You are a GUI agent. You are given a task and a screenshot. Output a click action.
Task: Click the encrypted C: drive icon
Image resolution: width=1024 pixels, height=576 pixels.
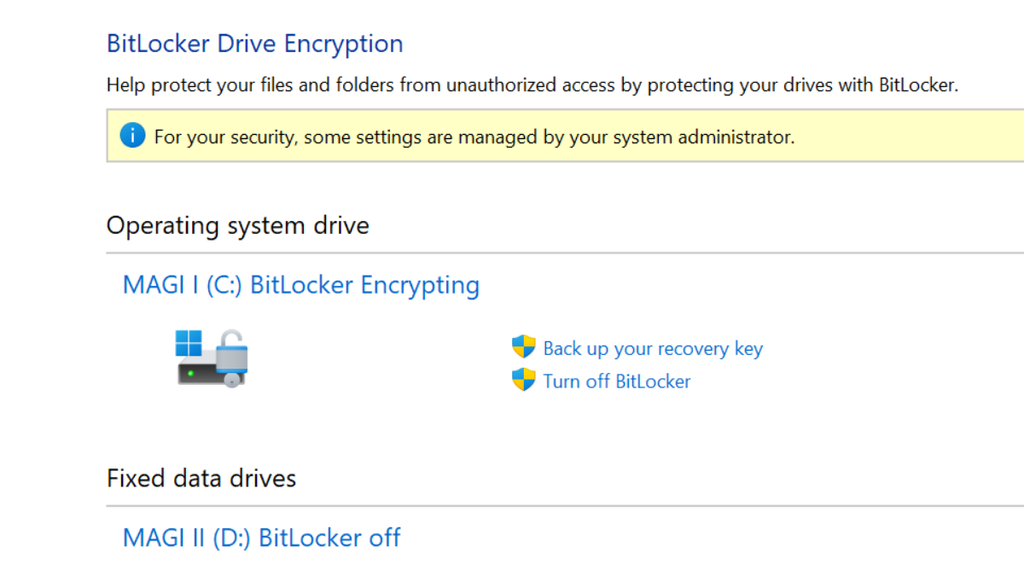coord(213,358)
